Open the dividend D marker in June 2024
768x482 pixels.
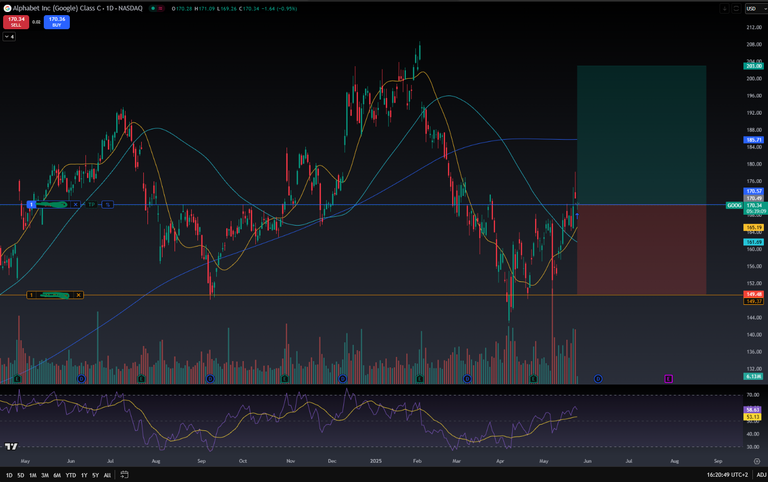82,379
